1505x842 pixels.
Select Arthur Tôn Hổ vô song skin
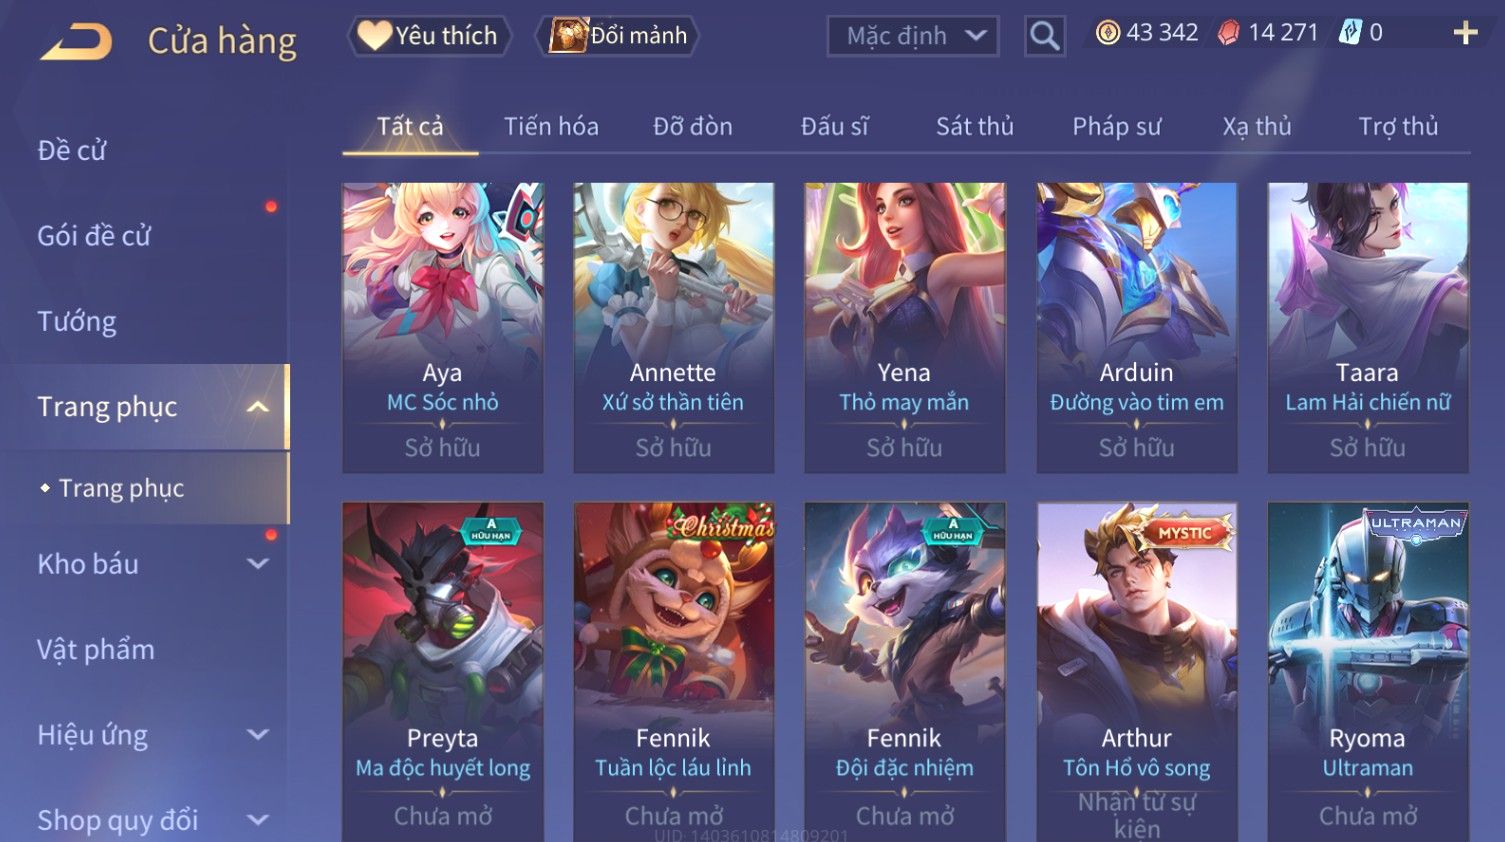point(1136,671)
